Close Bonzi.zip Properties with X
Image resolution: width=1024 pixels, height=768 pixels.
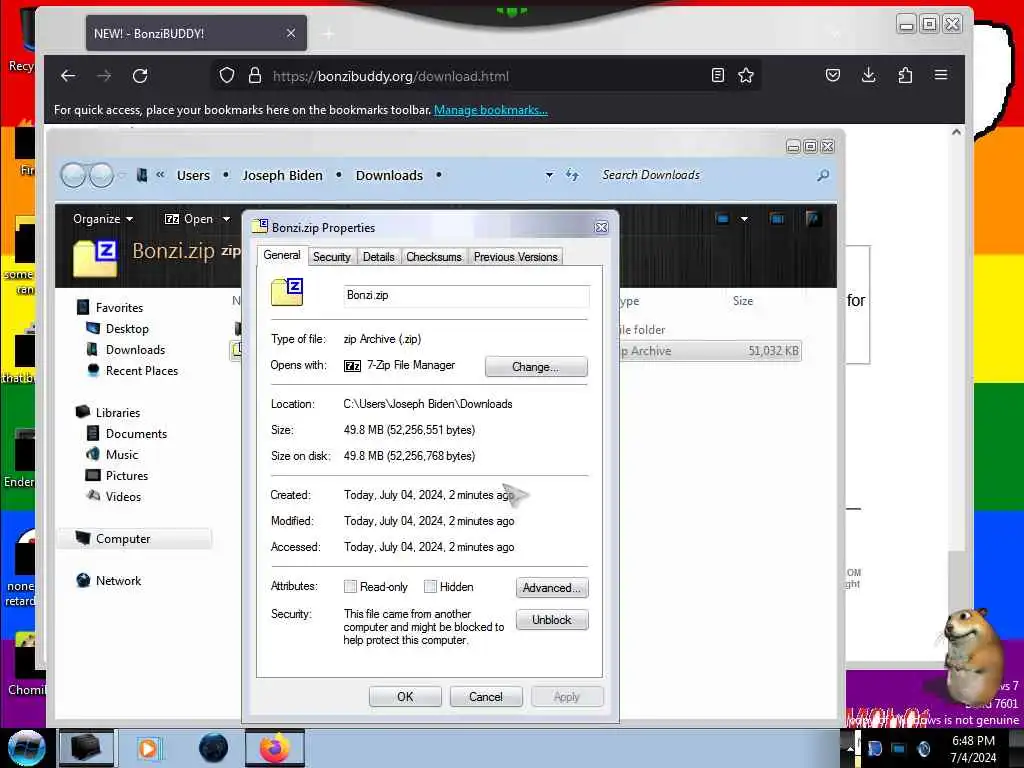[x=601, y=227]
